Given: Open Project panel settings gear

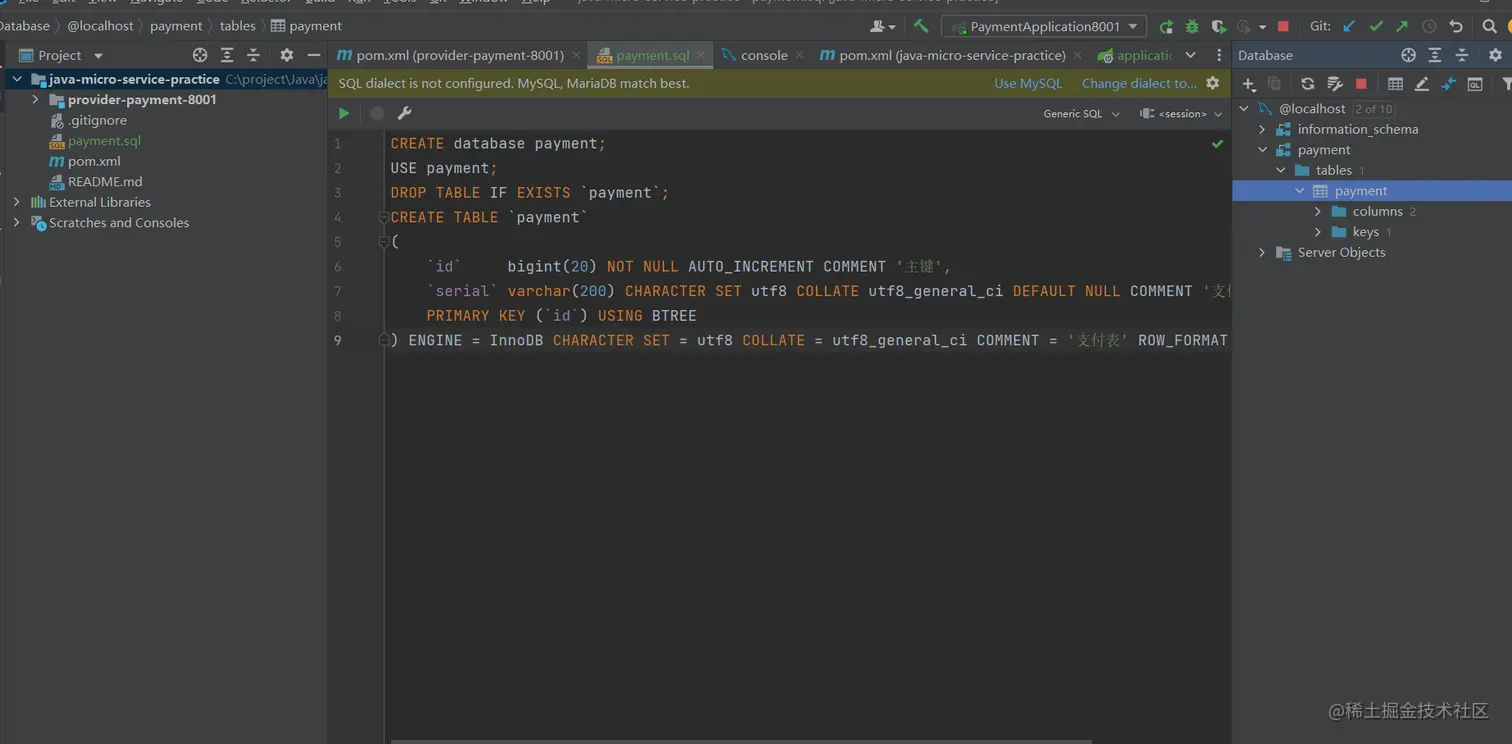Looking at the screenshot, I should [x=287, y=55].
